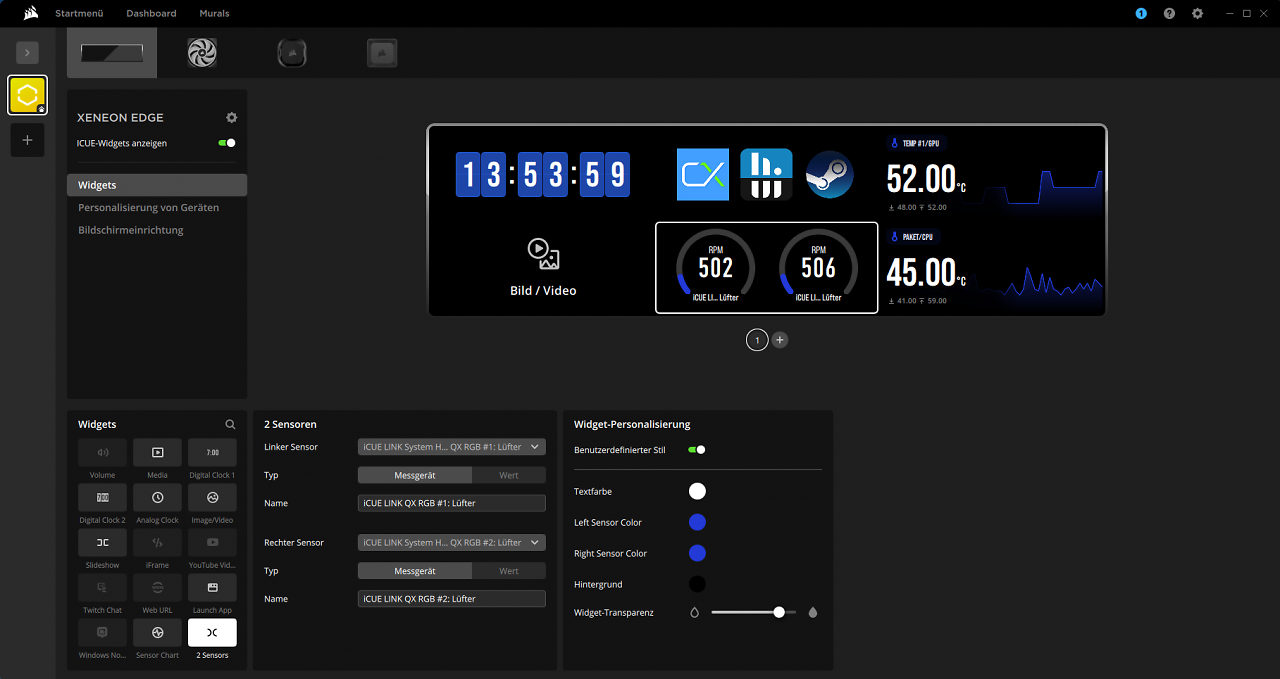The width and height of the screenshot is (1280, 679).
Task: Pick the Left Sensor Color swatch
Action: pyautogui.click(x=697, y=522)
